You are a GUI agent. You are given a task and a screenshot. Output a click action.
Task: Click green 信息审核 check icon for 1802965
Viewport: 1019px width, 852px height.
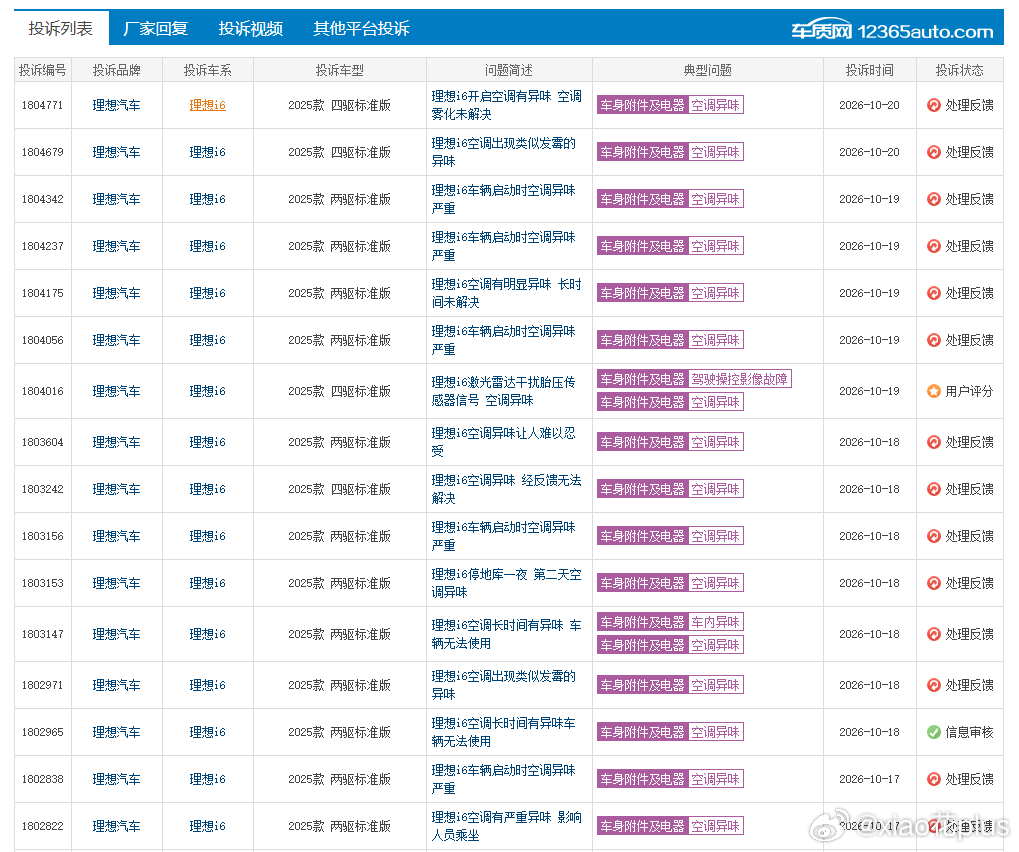934,732
